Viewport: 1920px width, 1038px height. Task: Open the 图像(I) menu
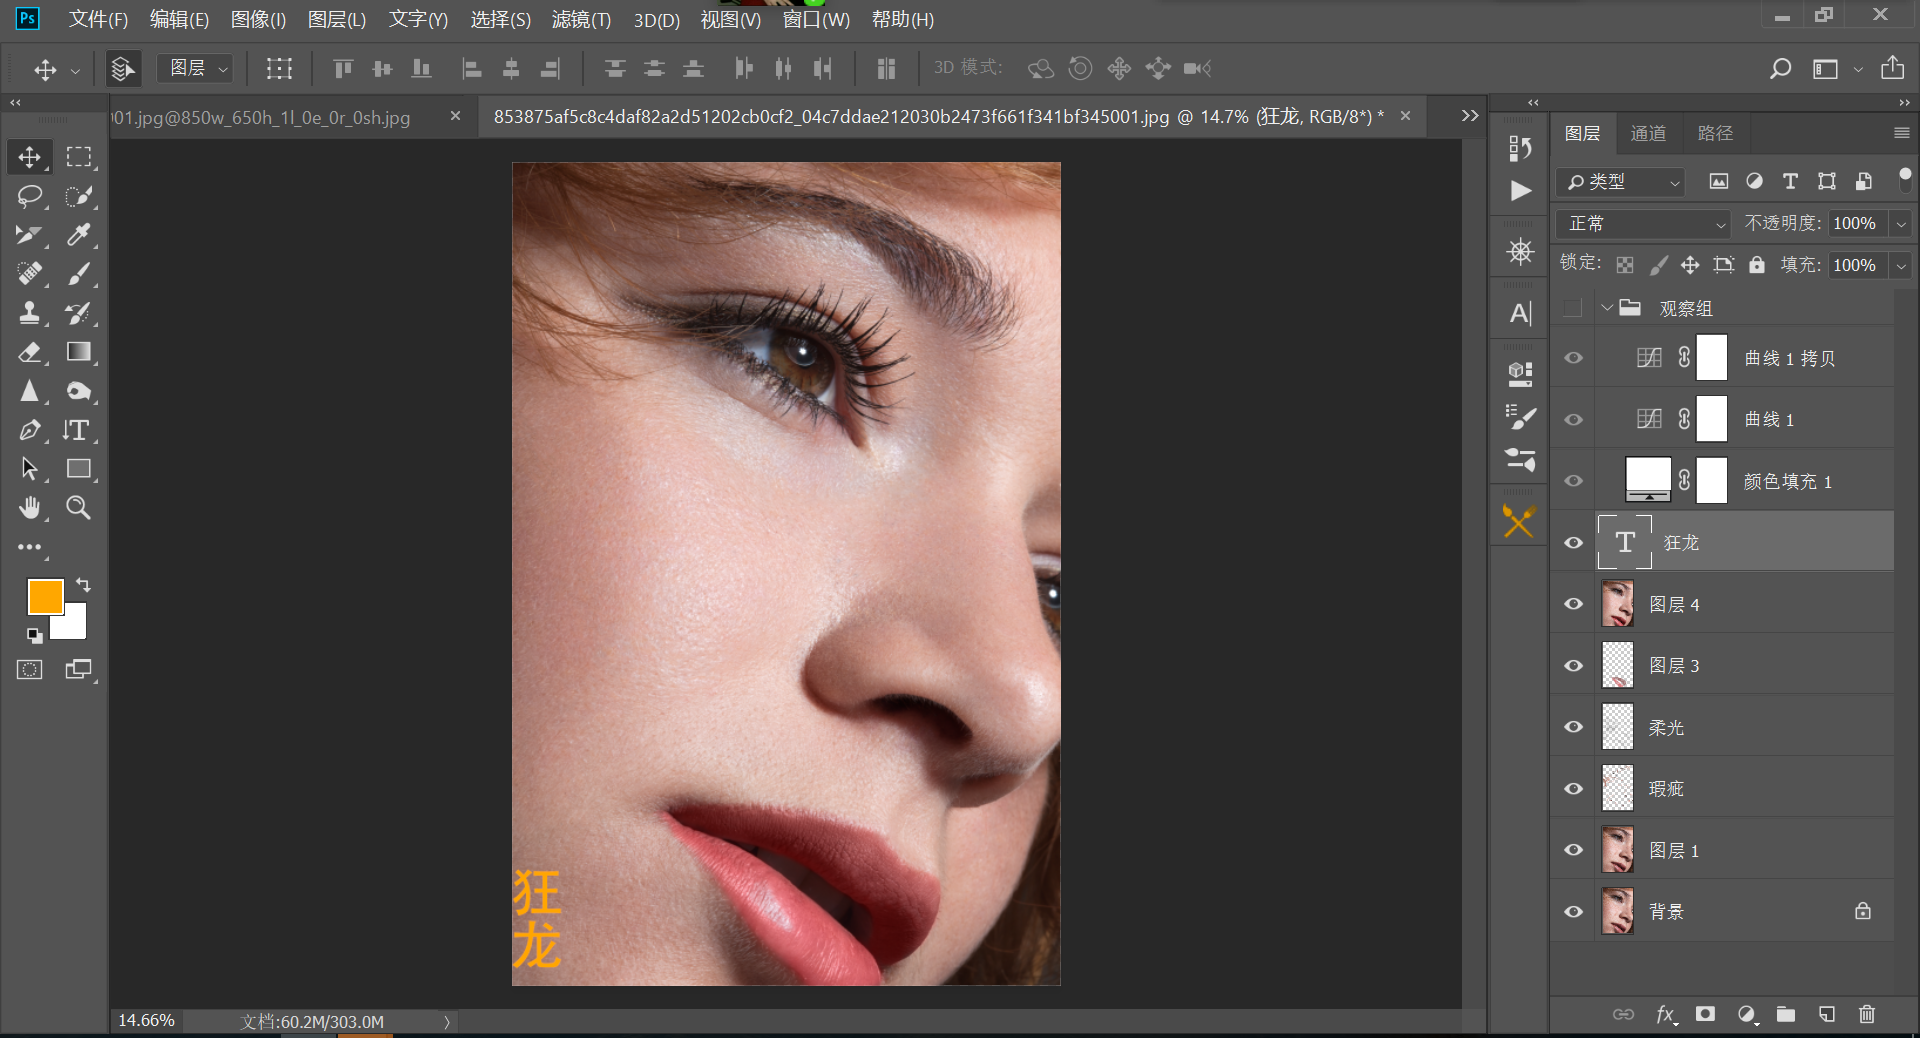[x=258, y=20]
